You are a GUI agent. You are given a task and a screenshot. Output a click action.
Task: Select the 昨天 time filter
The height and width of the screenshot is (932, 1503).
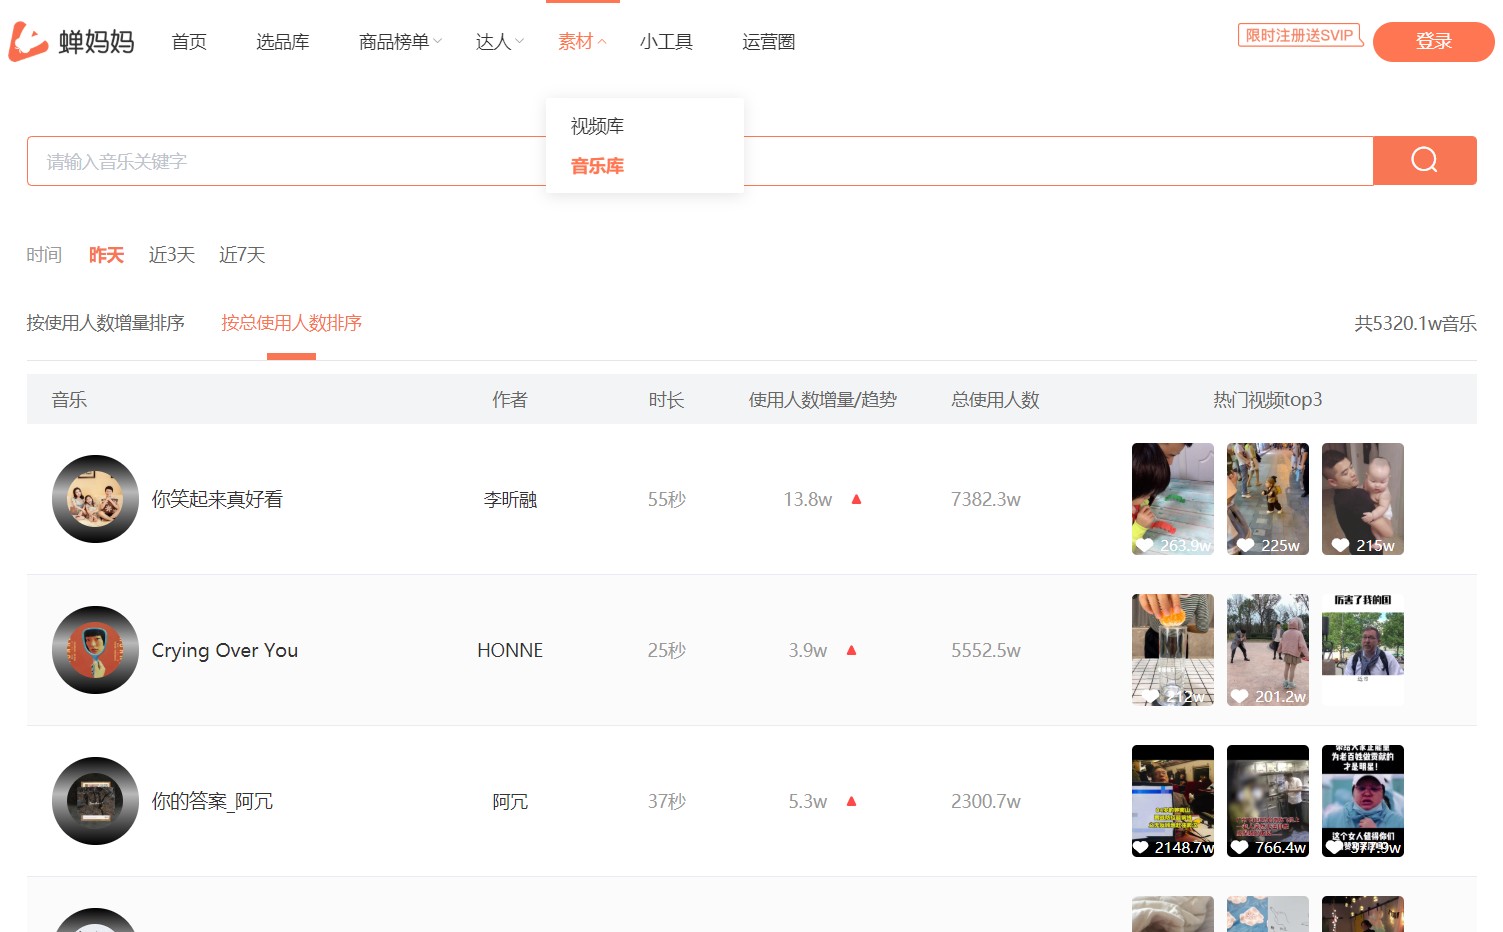coord(106,255)
